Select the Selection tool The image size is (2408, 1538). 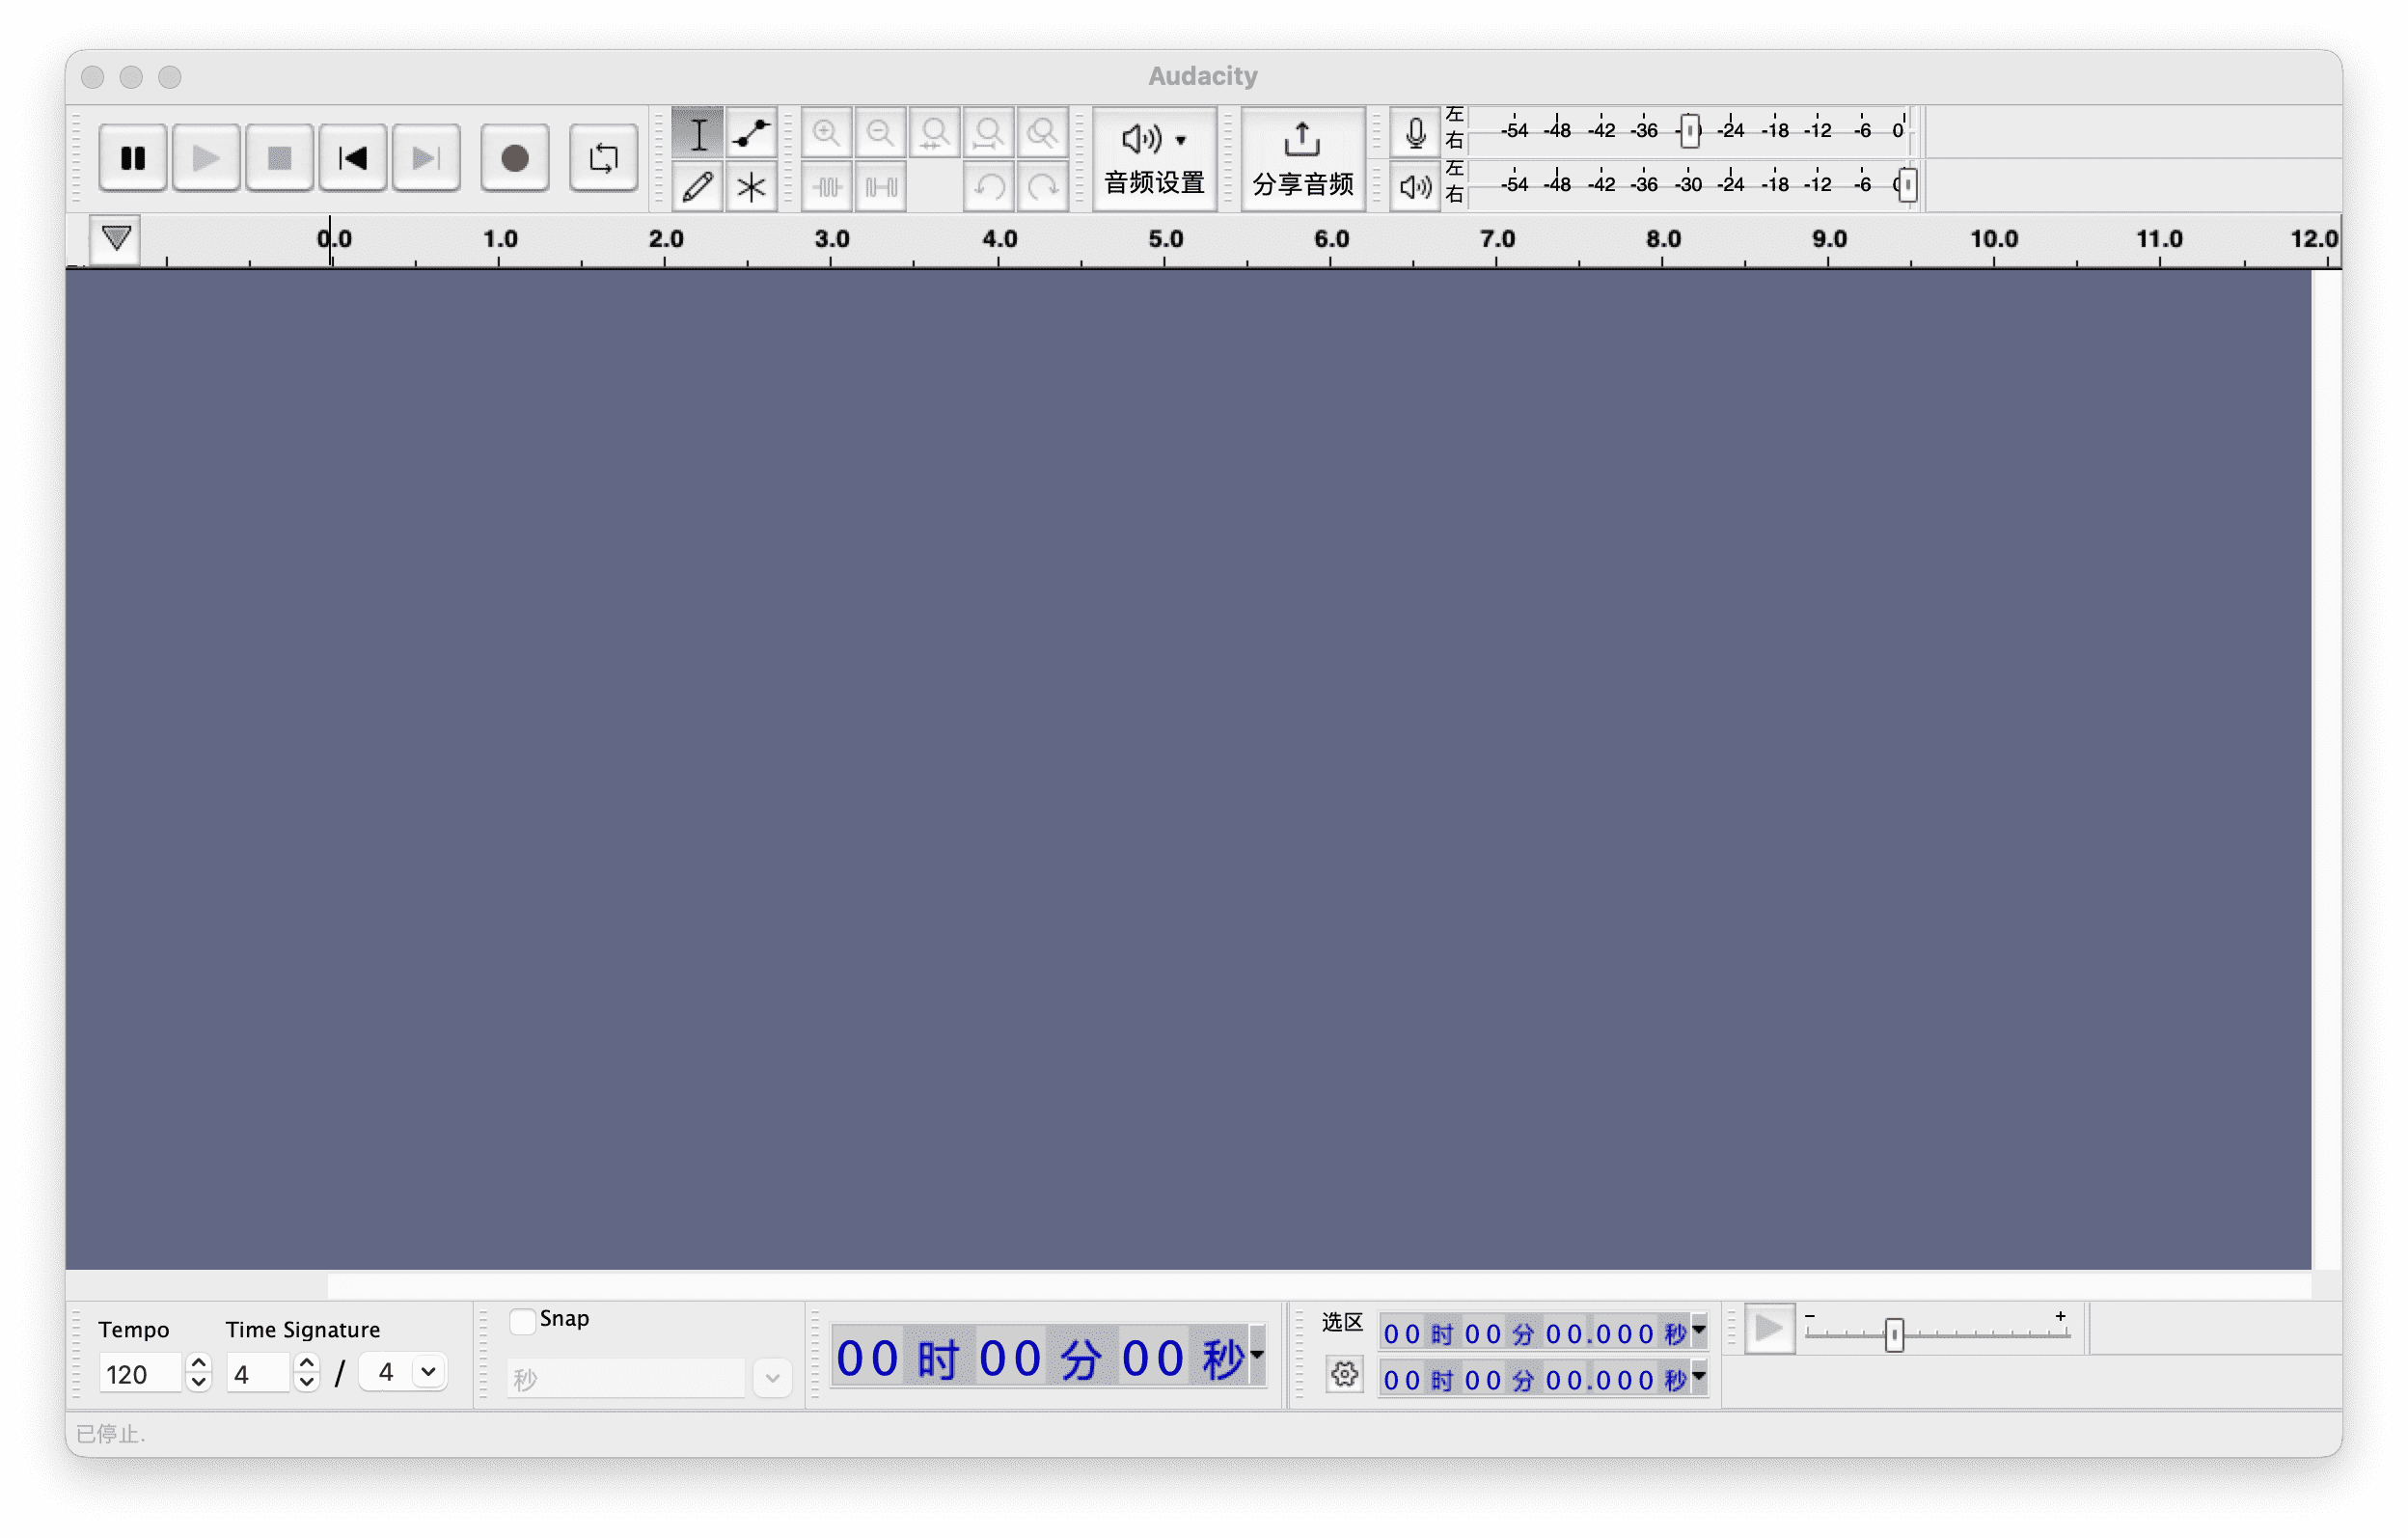(698, 131)
